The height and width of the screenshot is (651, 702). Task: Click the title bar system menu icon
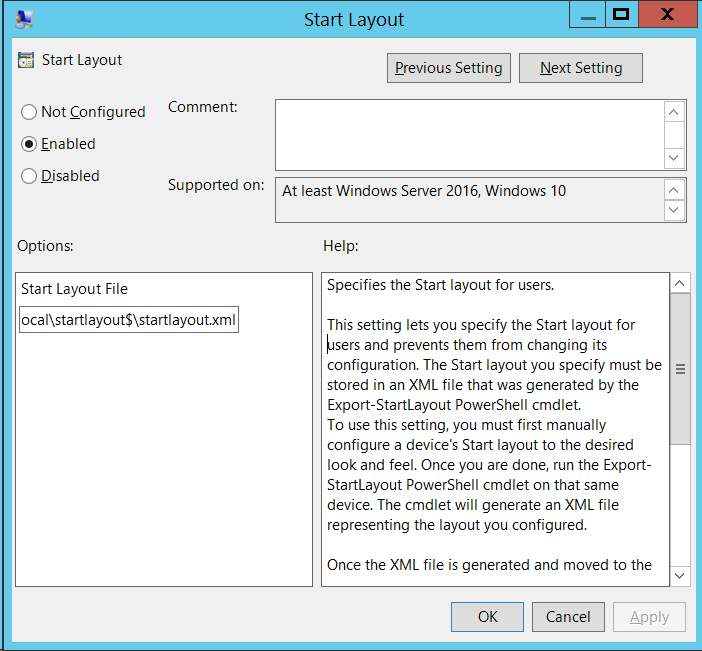click(23, 16)
